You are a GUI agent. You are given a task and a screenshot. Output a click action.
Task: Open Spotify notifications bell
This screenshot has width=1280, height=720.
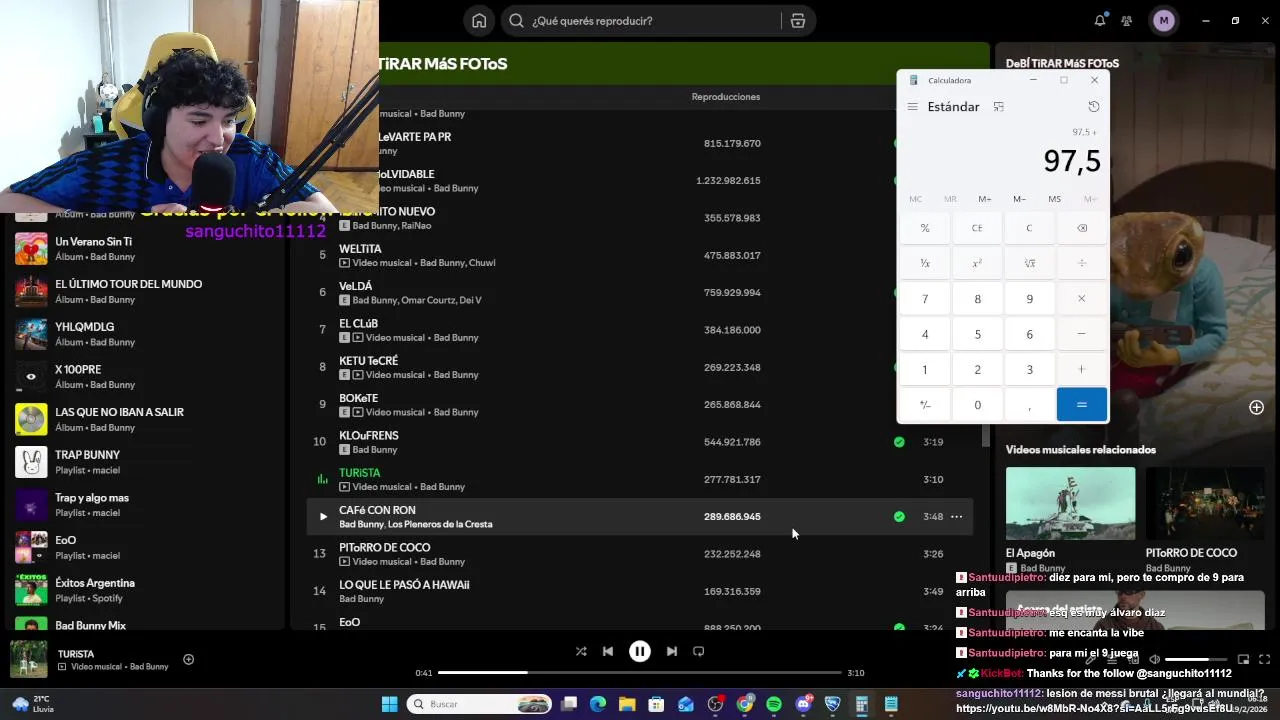[x=1100, y=21]
